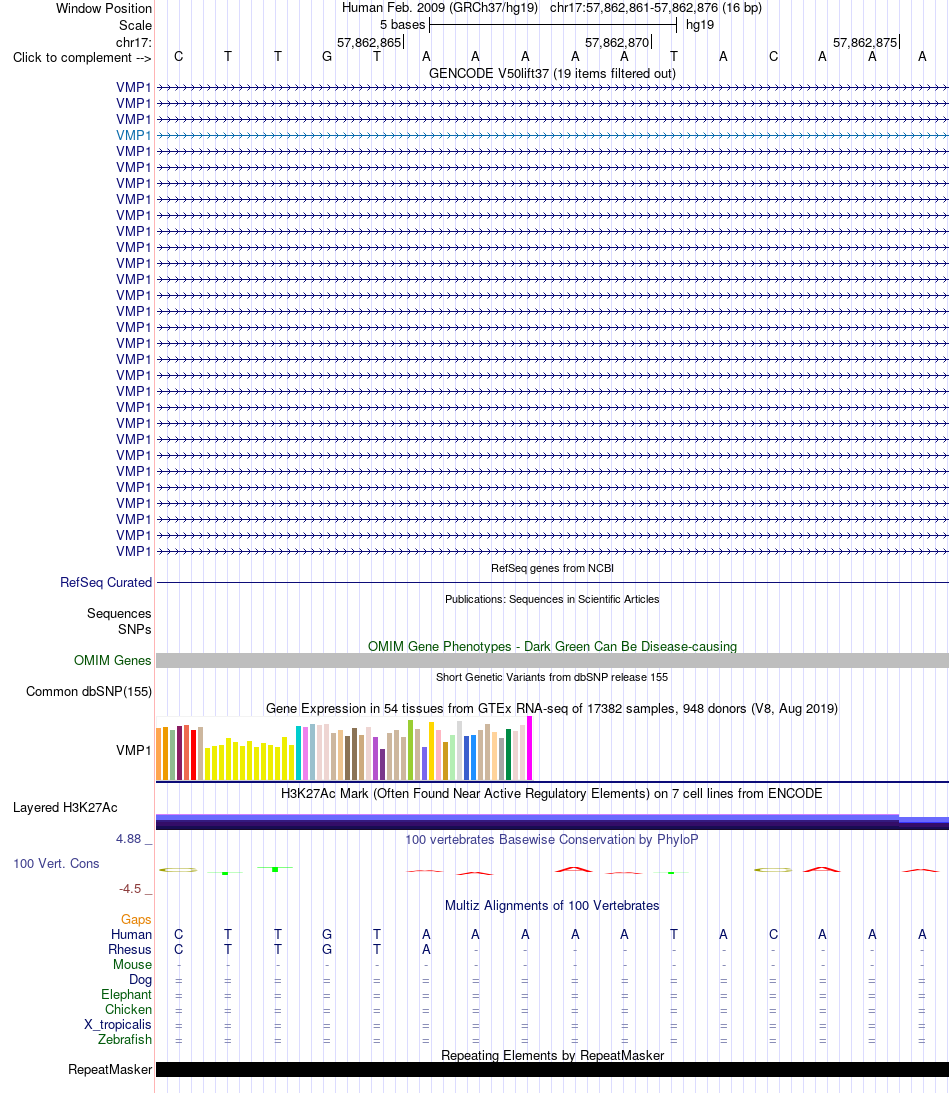Image resolution: width=950 pixels, height=1093 pixels.
Task: Click the first orange GTEx expression bar
Action: coord(159,754)
